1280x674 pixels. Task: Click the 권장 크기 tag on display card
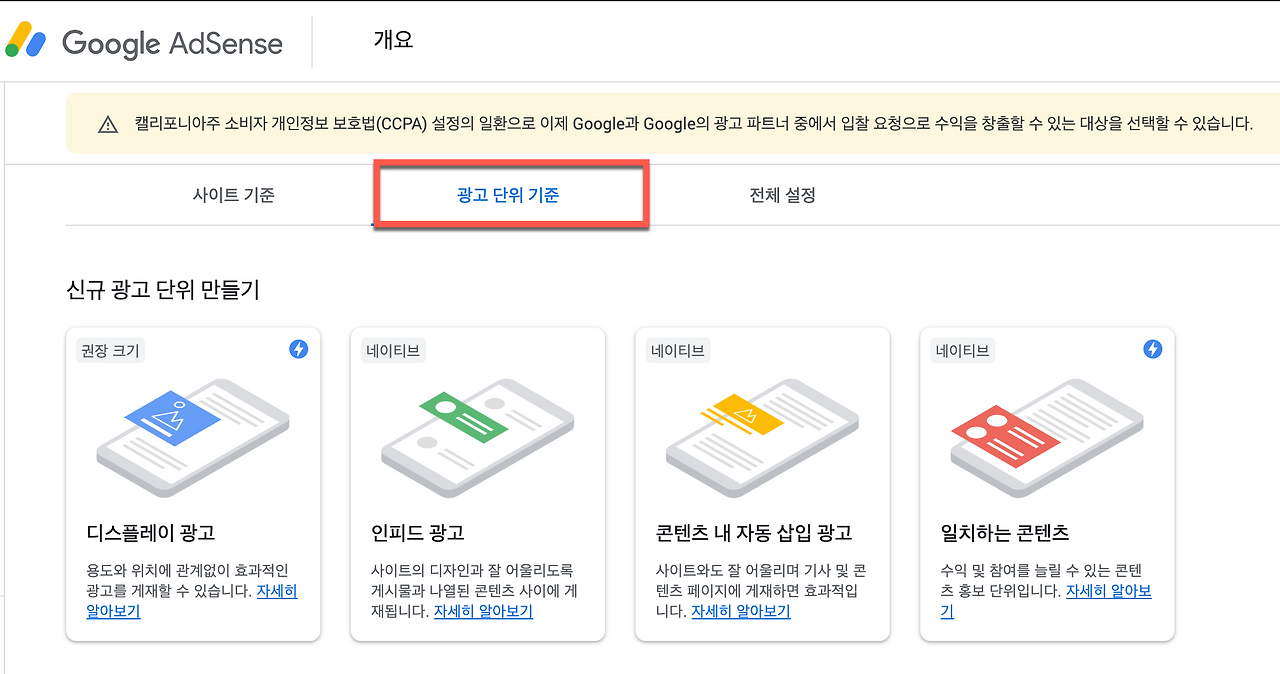click(x=110, y=350)
